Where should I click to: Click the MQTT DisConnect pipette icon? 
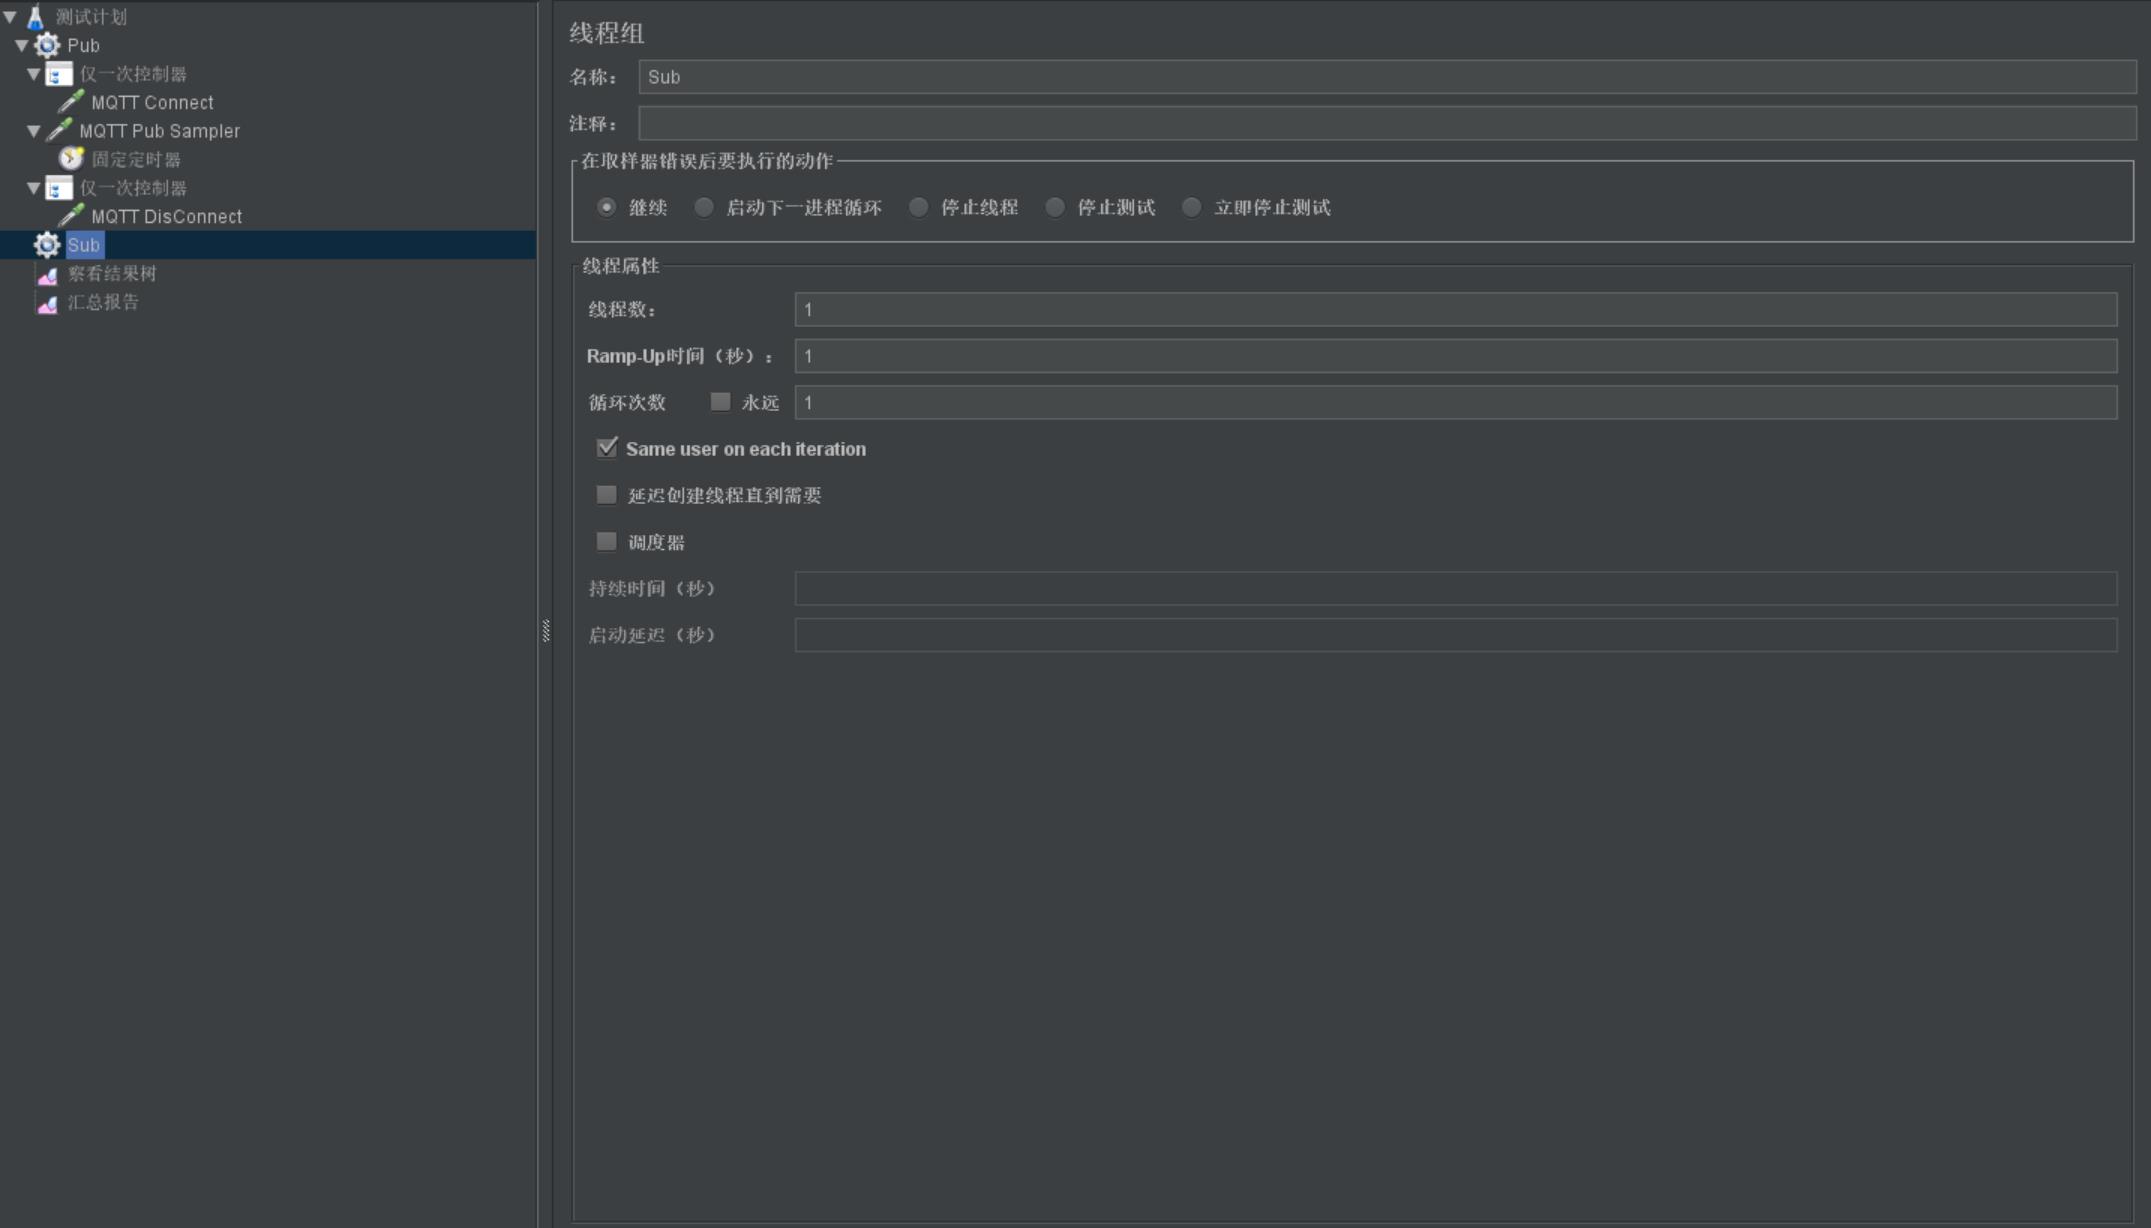point(71,216)
